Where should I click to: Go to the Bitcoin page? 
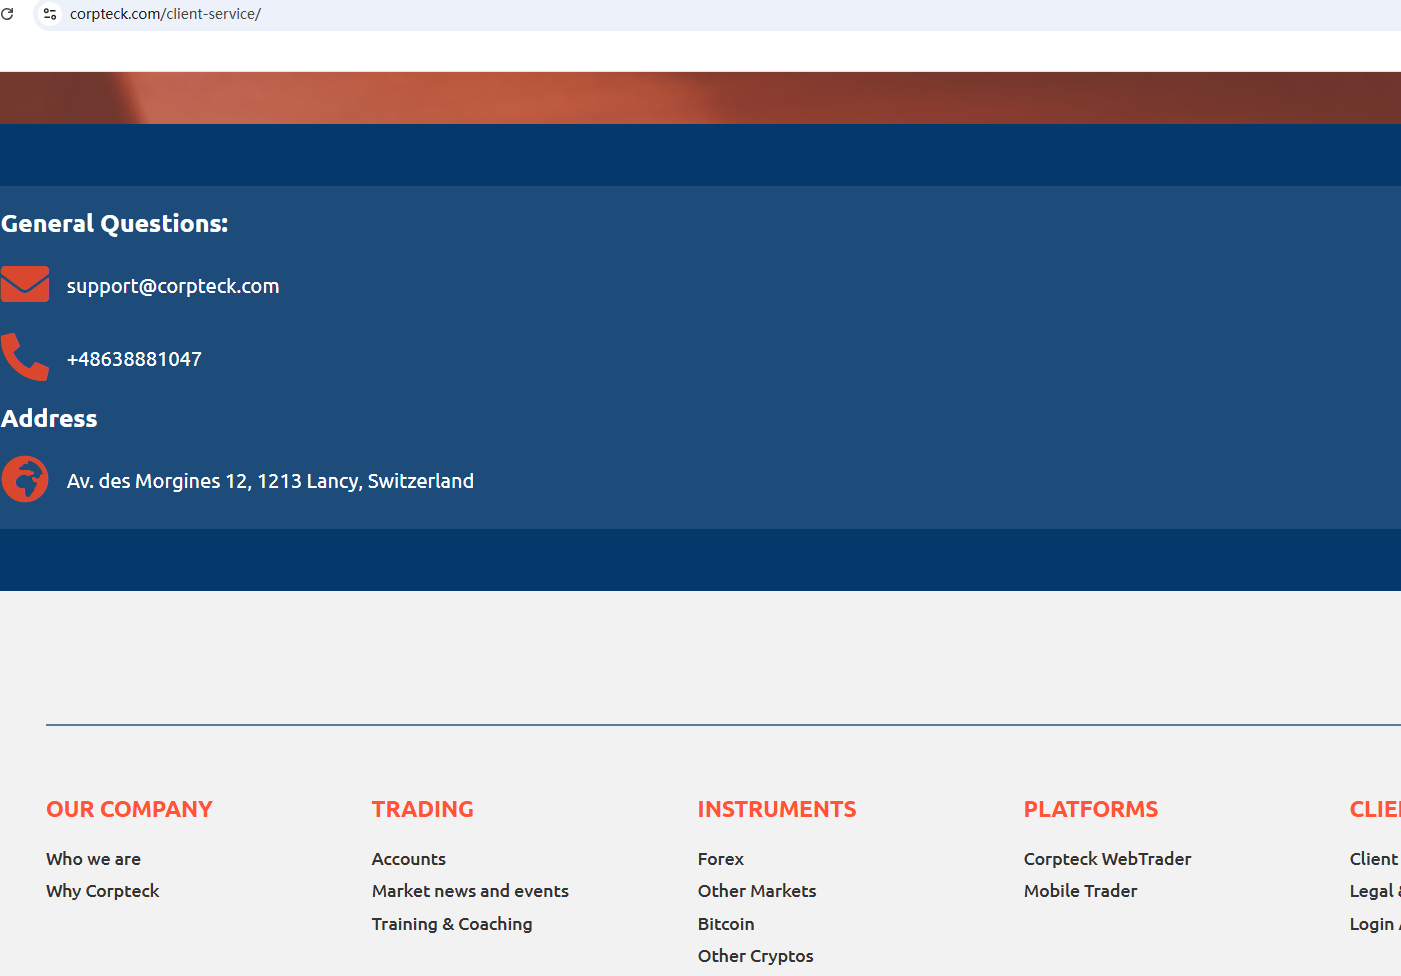tap(726, 924)
